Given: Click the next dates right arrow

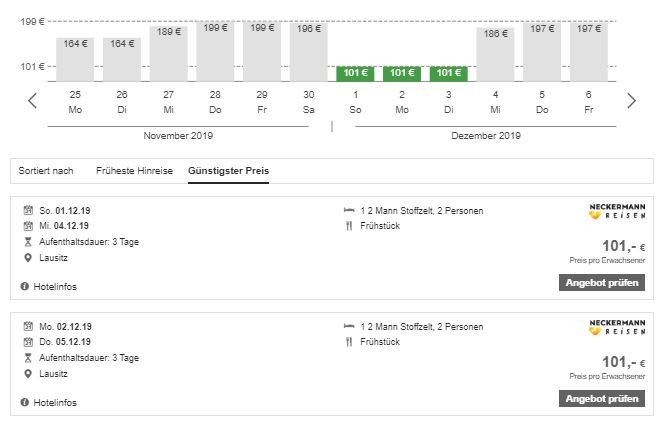Looking at the screenshot, I should coord(631,100).
